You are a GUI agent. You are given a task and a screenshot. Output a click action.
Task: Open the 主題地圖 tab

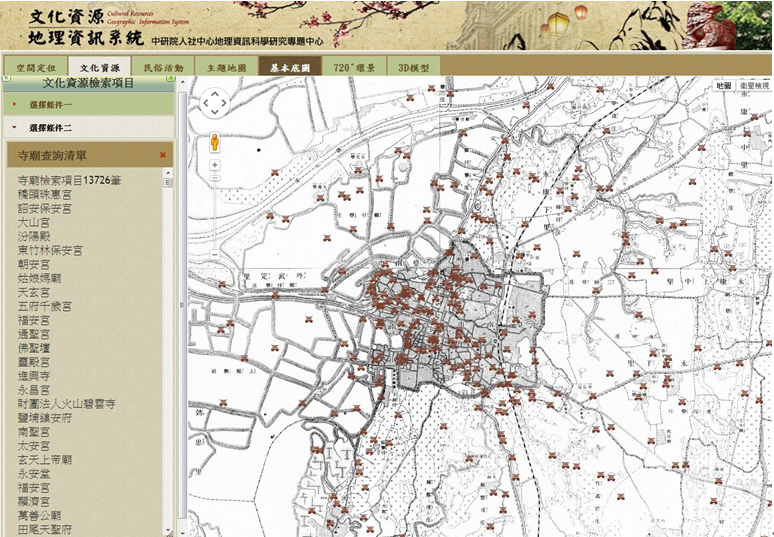[226, 67]
